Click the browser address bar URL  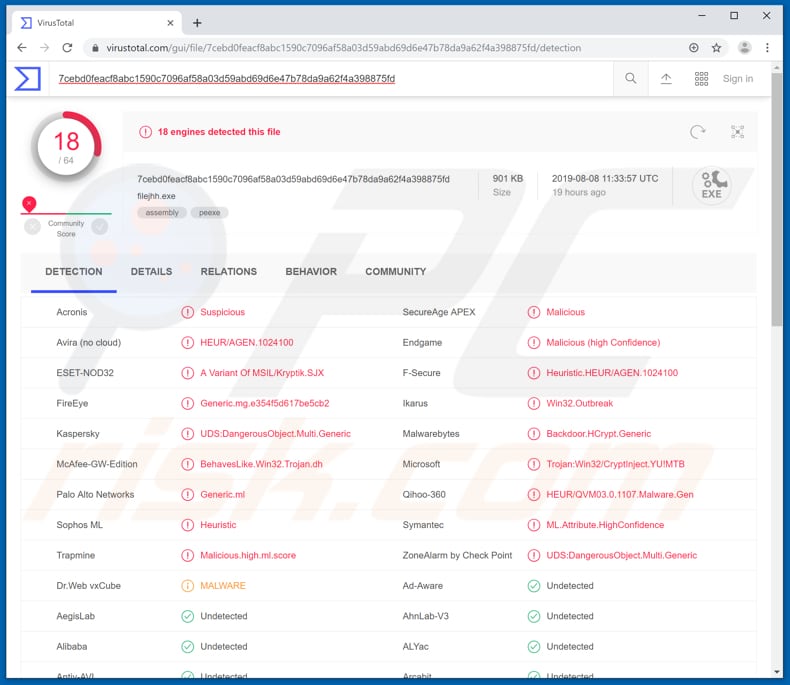click(x=344, y=48)
